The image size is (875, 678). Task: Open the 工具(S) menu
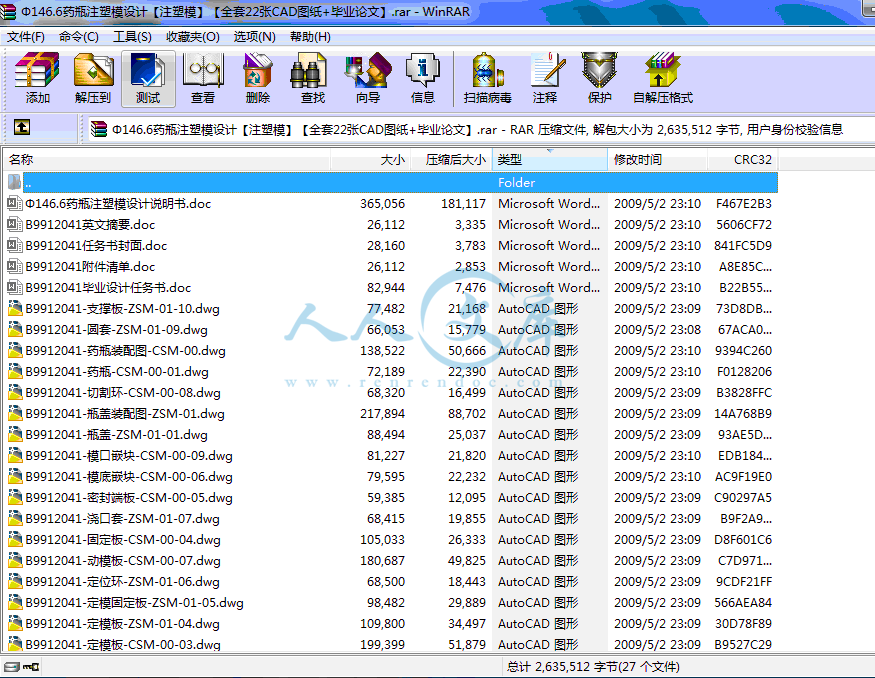click(132, 37)
